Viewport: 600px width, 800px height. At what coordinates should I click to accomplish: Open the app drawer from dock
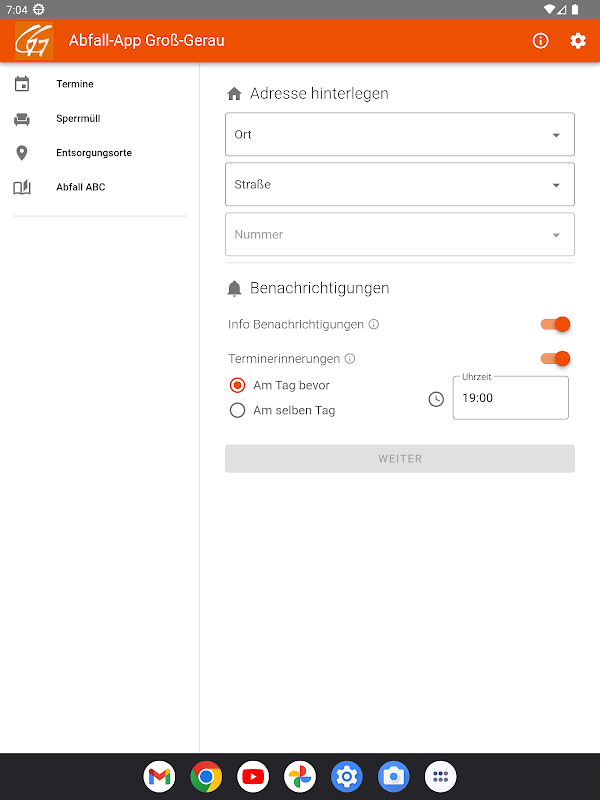pos(441,777)
